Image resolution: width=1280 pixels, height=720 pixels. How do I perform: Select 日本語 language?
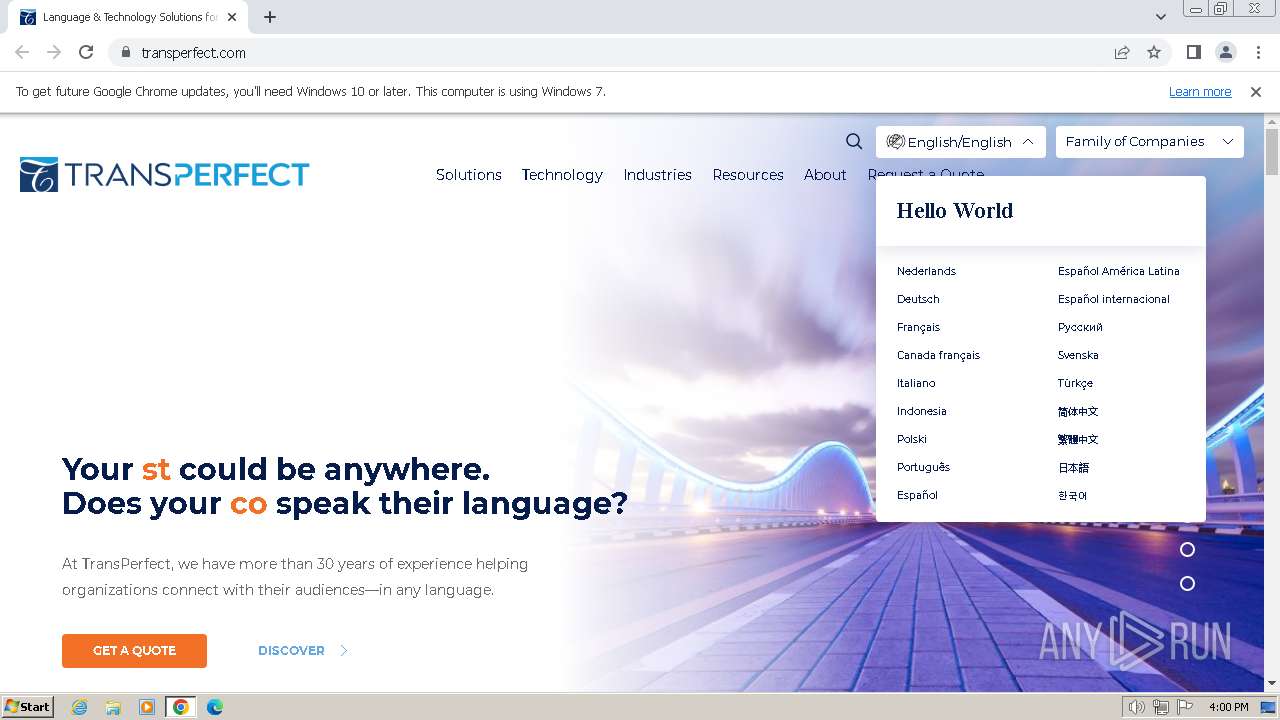[x=1073, y=467]
